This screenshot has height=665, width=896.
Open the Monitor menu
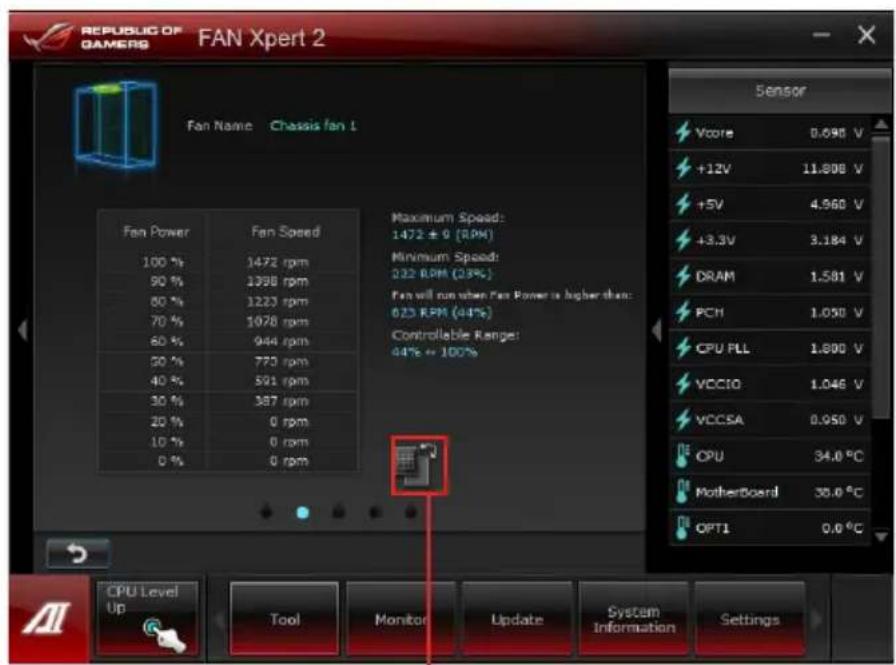(401, 619)
